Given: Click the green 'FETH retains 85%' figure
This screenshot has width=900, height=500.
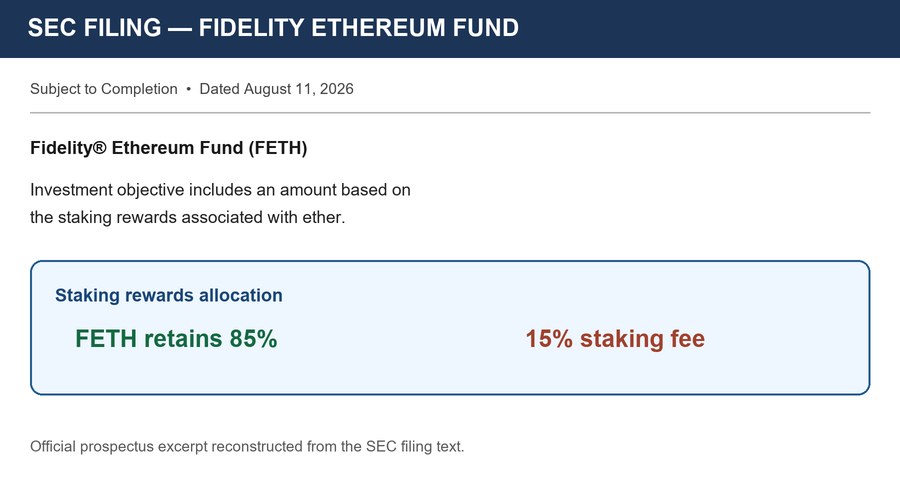Looking at the screenshot, I should [176, 339].
